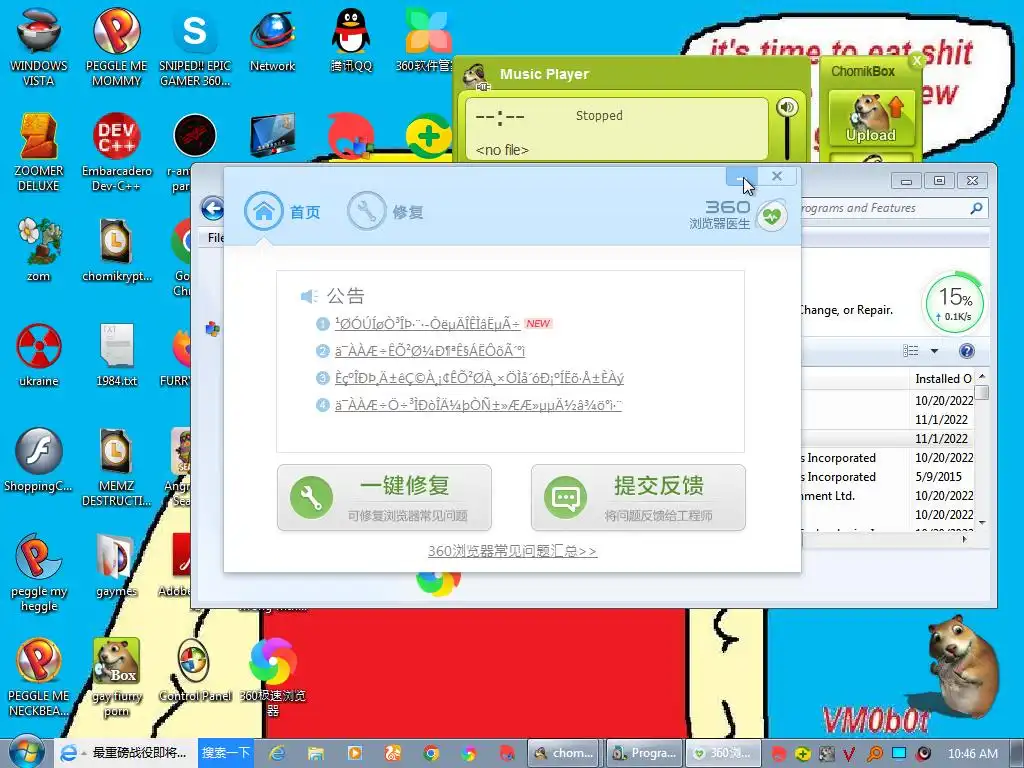Image resolution: width=1024 pixels, height=768 pixels.
Task: Close the ChomikBox widget with green X
Action: (x=917, y=60)
